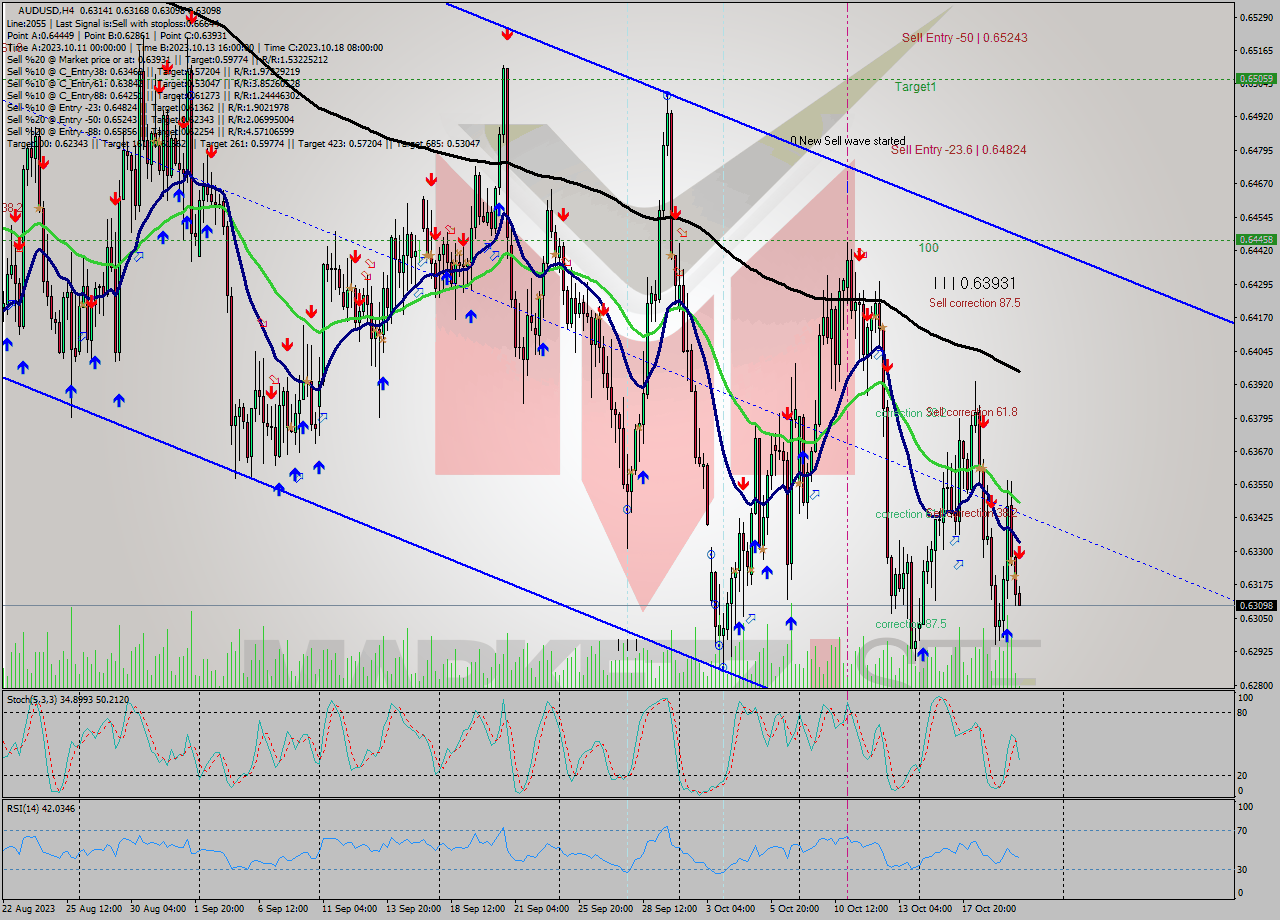Click the Sell correction 87.5 label
Image resolution: width=1280 pixels, height=920 pixels.
974,303
